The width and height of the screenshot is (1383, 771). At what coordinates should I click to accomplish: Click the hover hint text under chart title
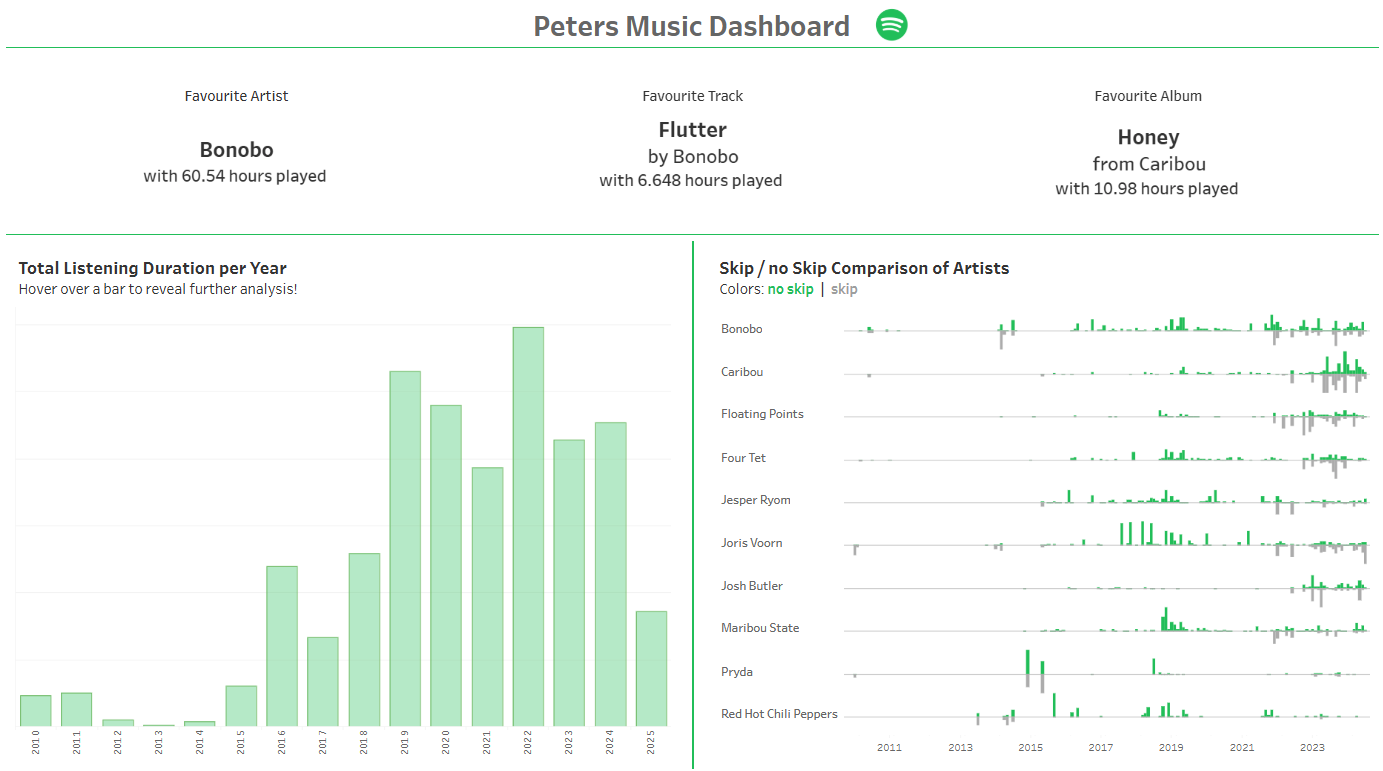pos(158,289)
